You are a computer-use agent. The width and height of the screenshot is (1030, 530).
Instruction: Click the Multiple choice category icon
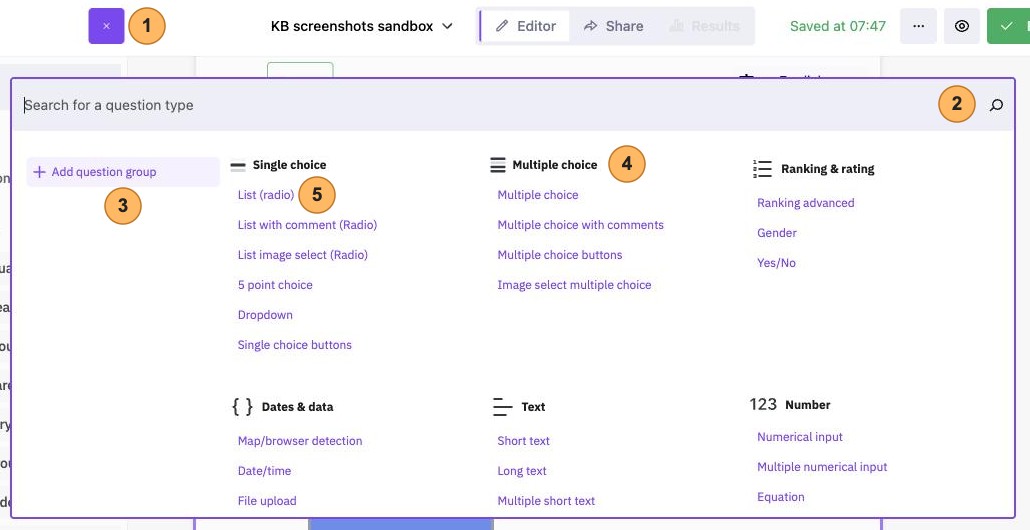point(498,165)
